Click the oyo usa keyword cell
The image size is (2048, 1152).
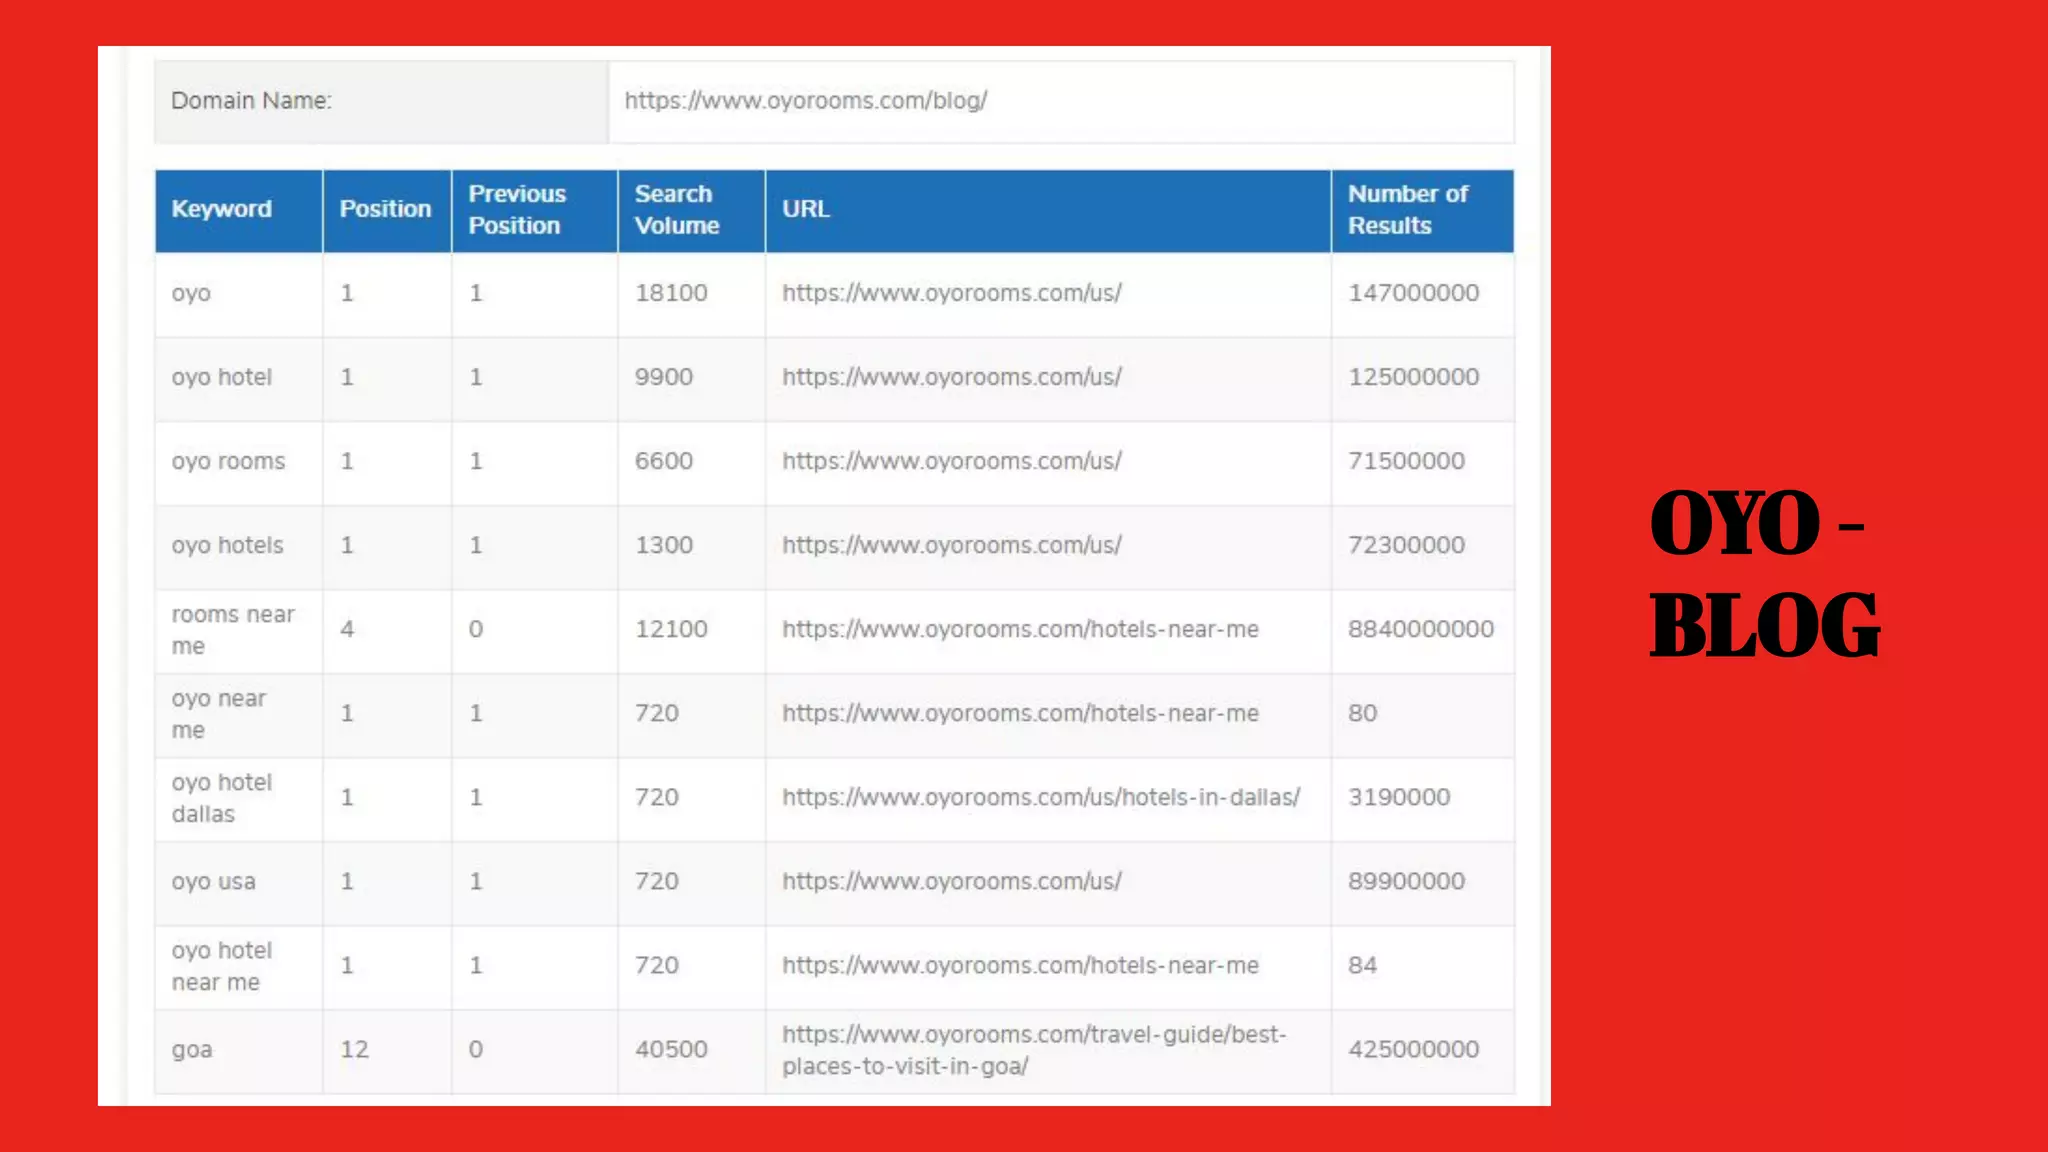pos(213,881)
